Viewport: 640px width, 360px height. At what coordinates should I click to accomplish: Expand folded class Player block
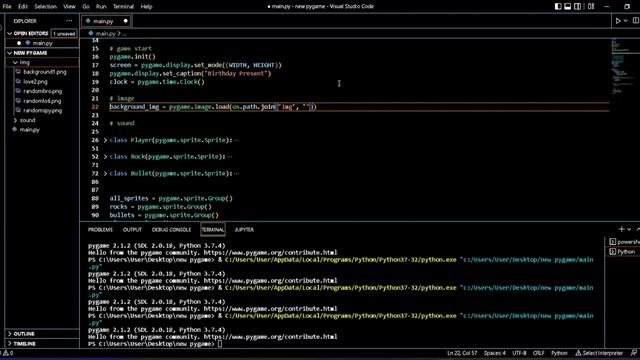105,140
